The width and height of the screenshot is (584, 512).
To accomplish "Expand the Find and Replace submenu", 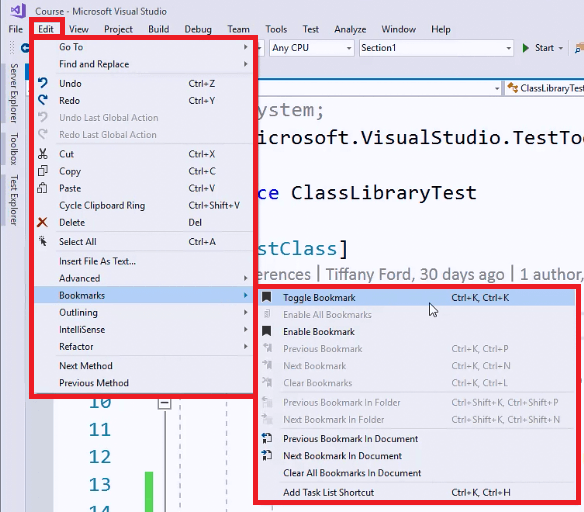I will coord(143,64).
